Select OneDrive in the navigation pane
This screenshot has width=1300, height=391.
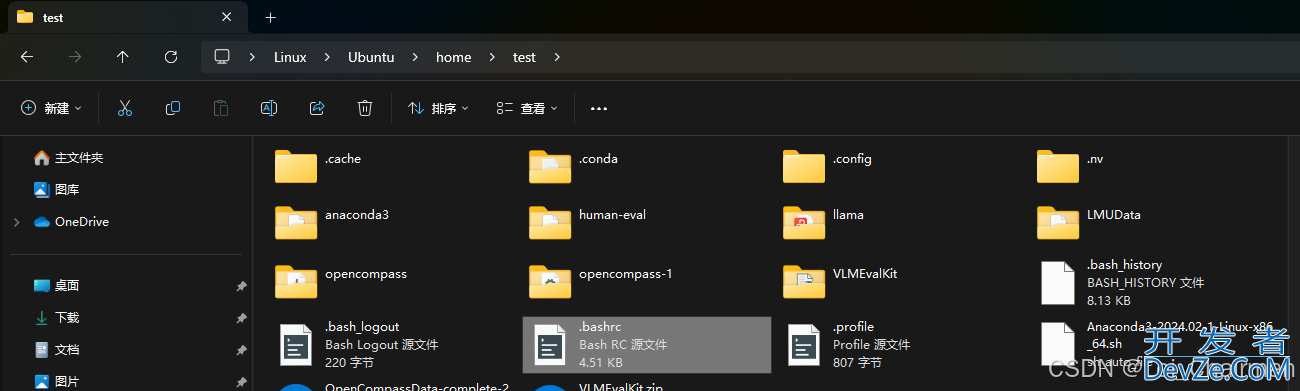tap(71, 221)
